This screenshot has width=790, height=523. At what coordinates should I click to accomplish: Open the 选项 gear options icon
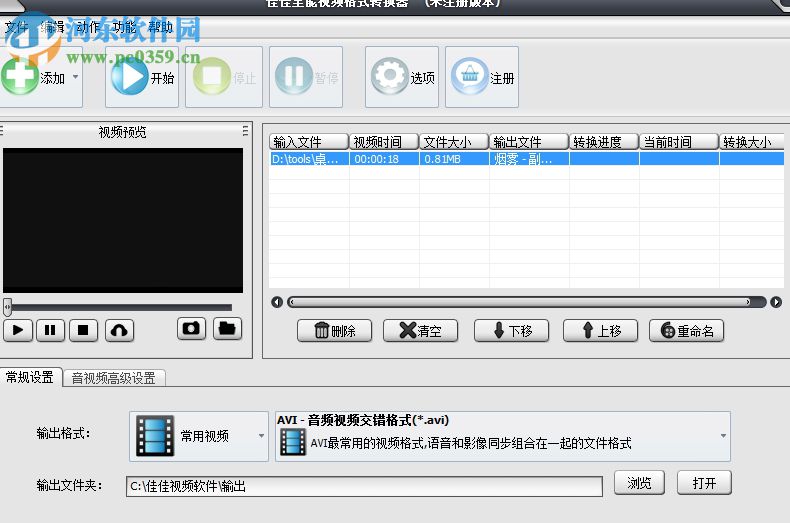point(389,76)
